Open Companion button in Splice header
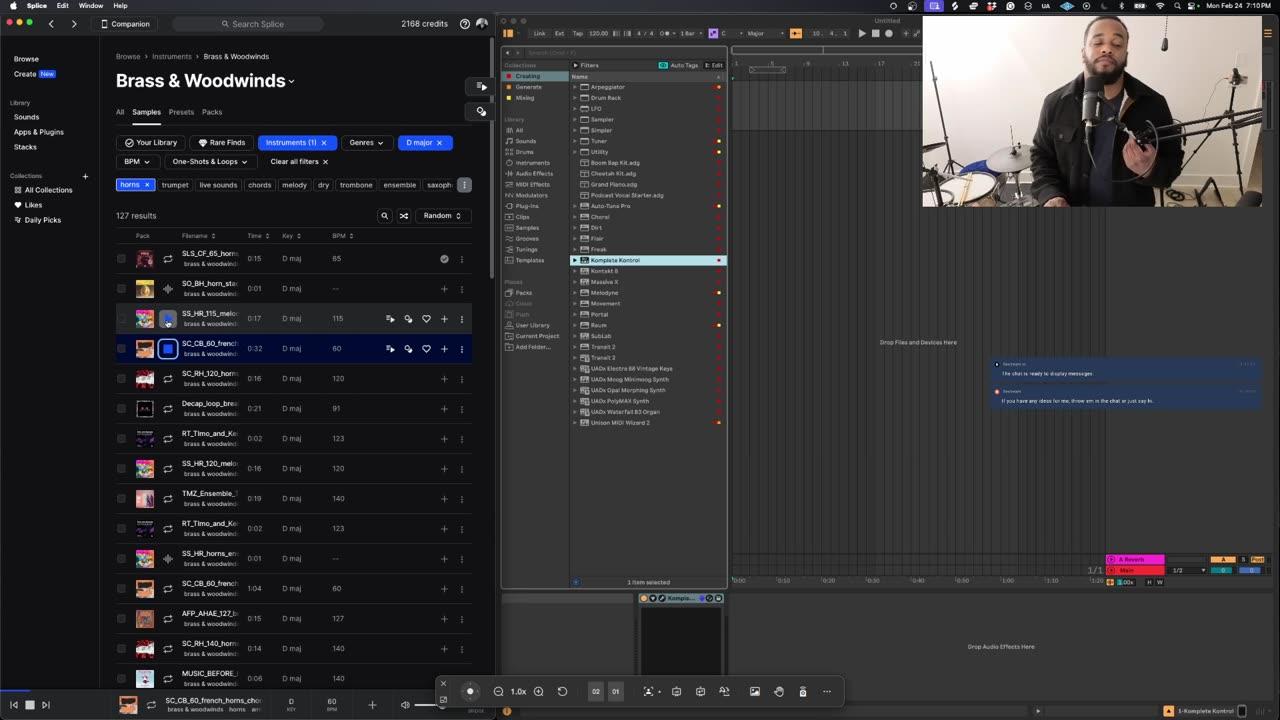1280x720 pixels. point(125,24)
